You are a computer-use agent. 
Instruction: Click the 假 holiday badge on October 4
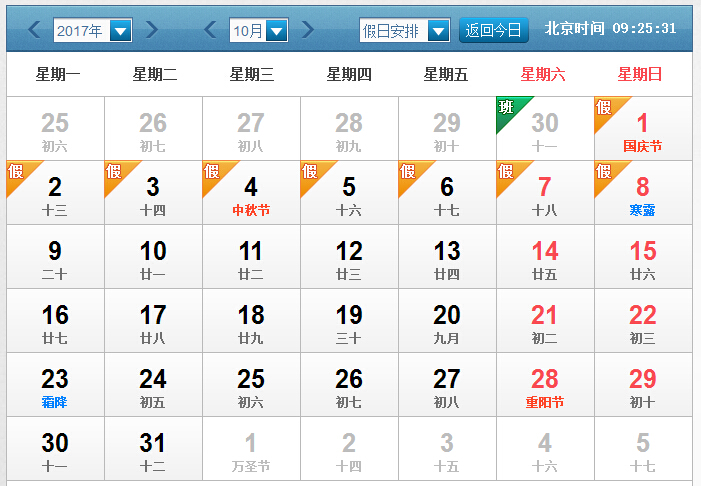214,172
